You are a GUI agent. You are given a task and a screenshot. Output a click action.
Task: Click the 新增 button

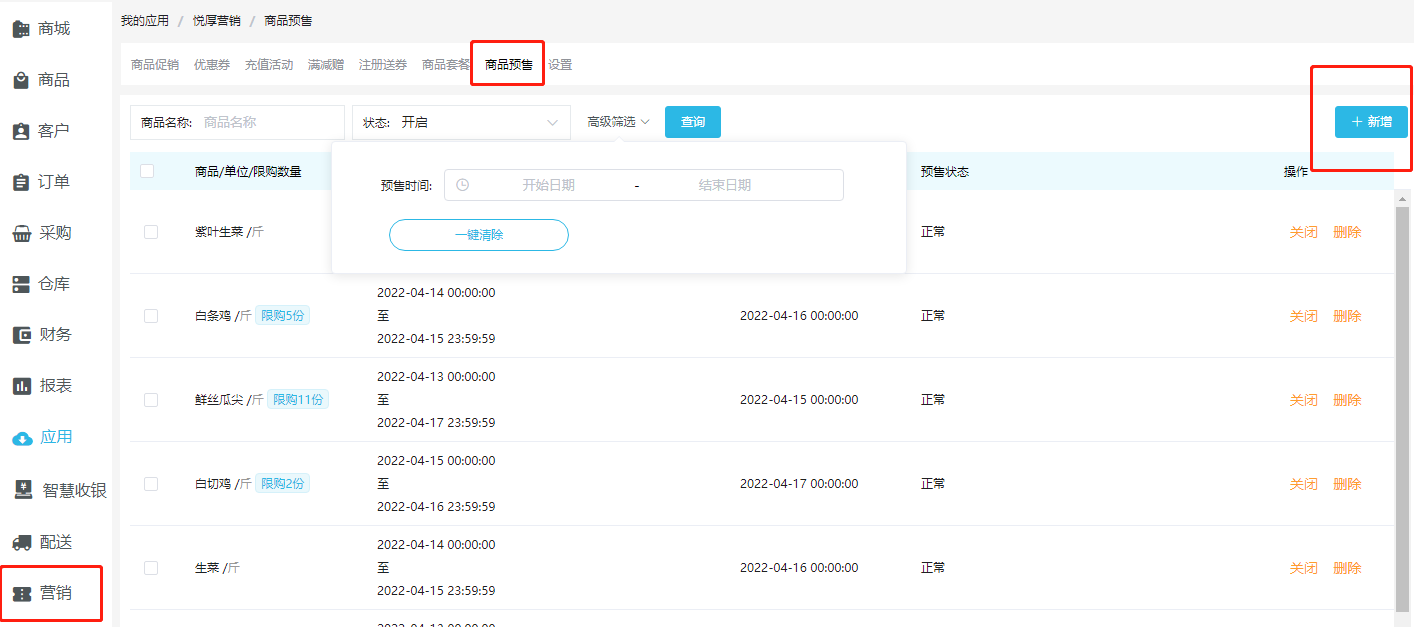click(1371, 122)
